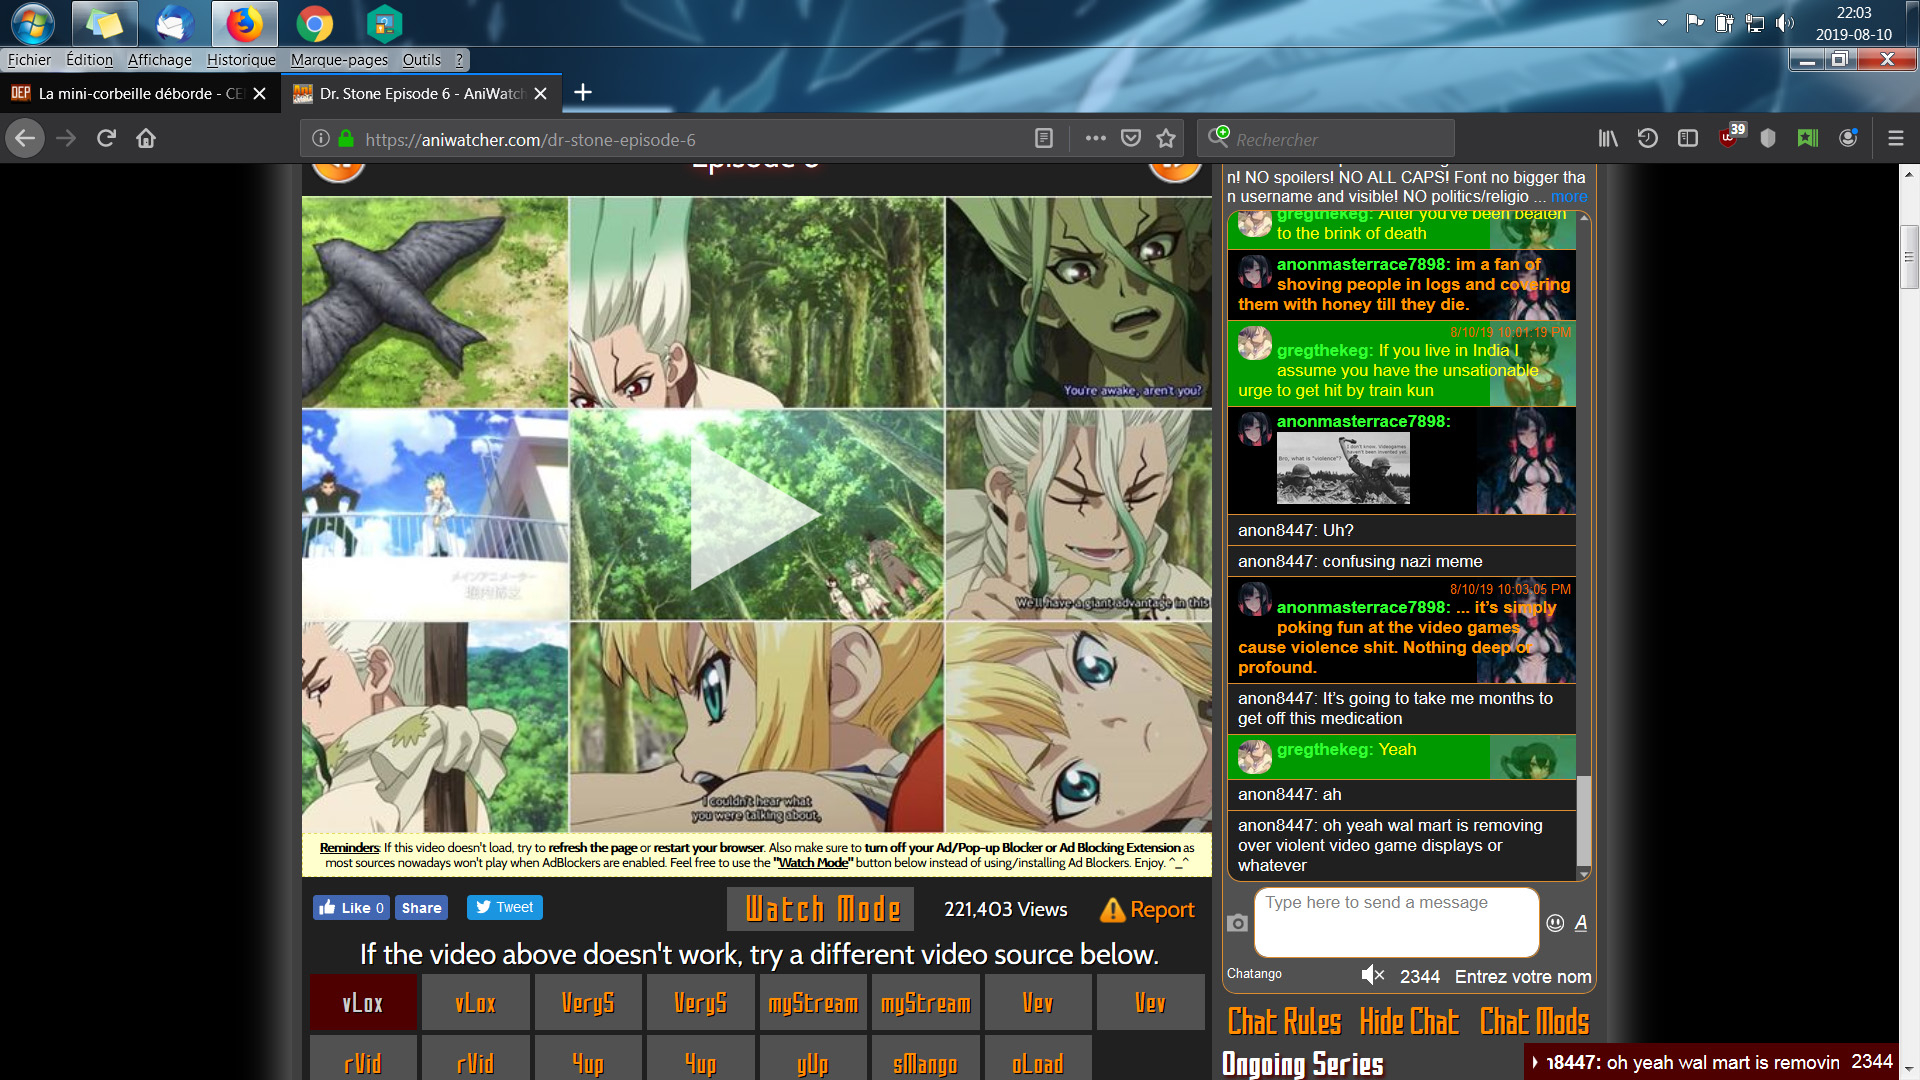Open page actions three-dot menu
Viewport: 1920px width, 1080px height.
tap(1095, 138)
